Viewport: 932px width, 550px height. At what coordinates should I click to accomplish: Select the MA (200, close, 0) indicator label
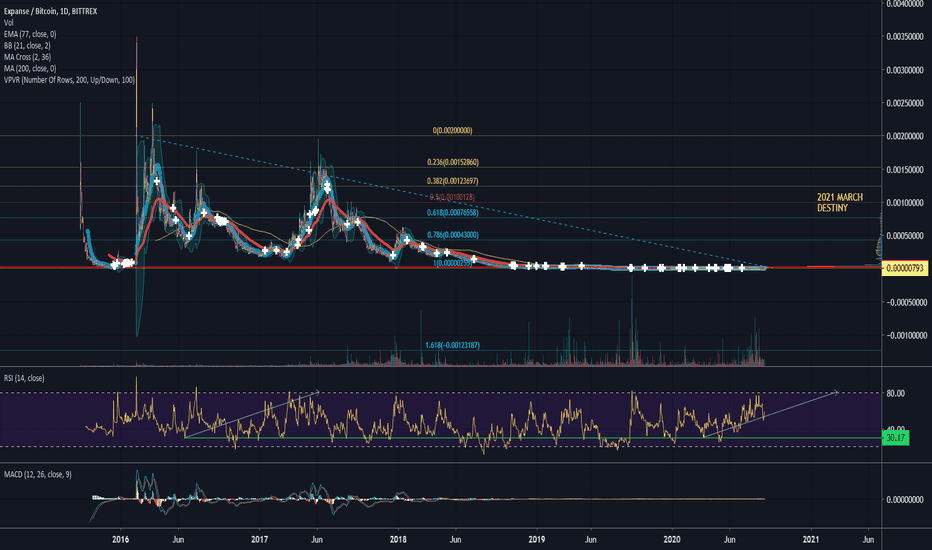(30, 68)
